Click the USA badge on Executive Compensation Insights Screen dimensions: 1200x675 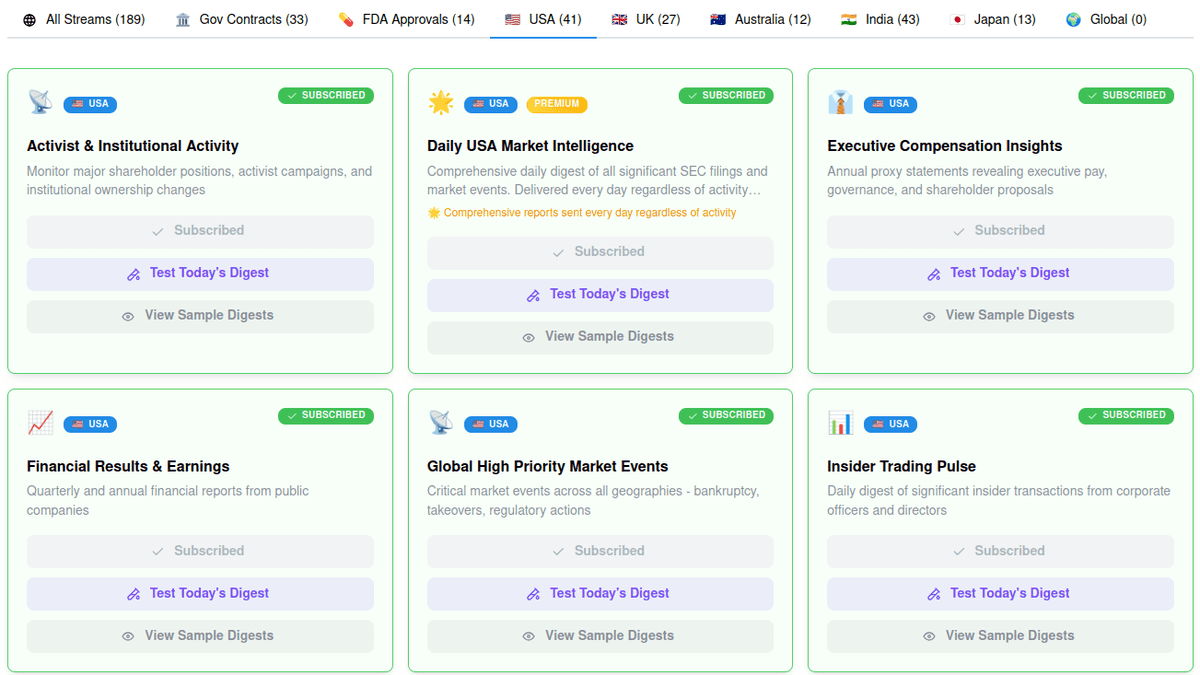pyautogui.click(x=890, y=104)
